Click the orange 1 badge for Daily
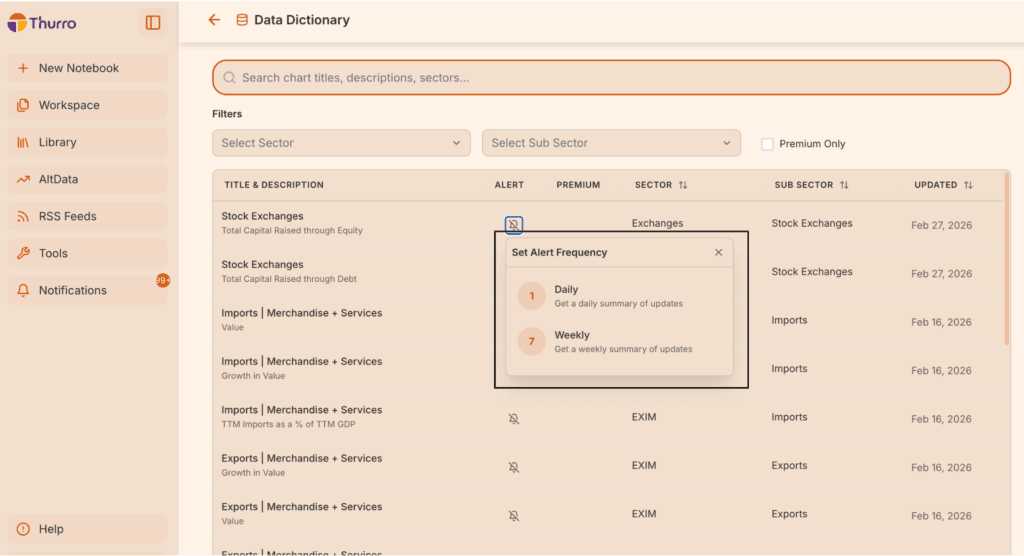 [x=532, y=296]
